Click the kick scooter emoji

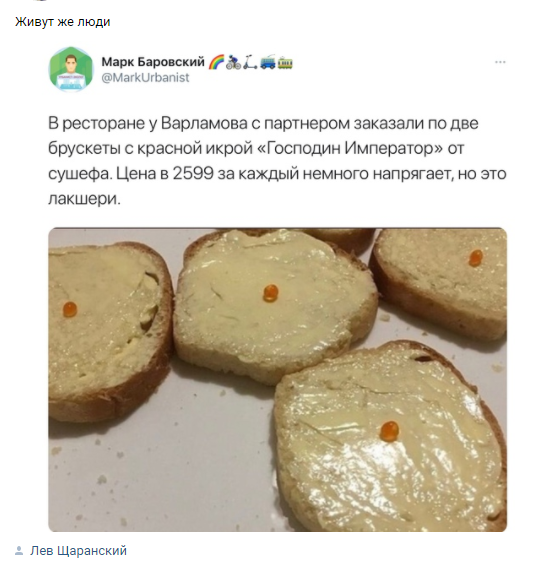pos(250,62)
